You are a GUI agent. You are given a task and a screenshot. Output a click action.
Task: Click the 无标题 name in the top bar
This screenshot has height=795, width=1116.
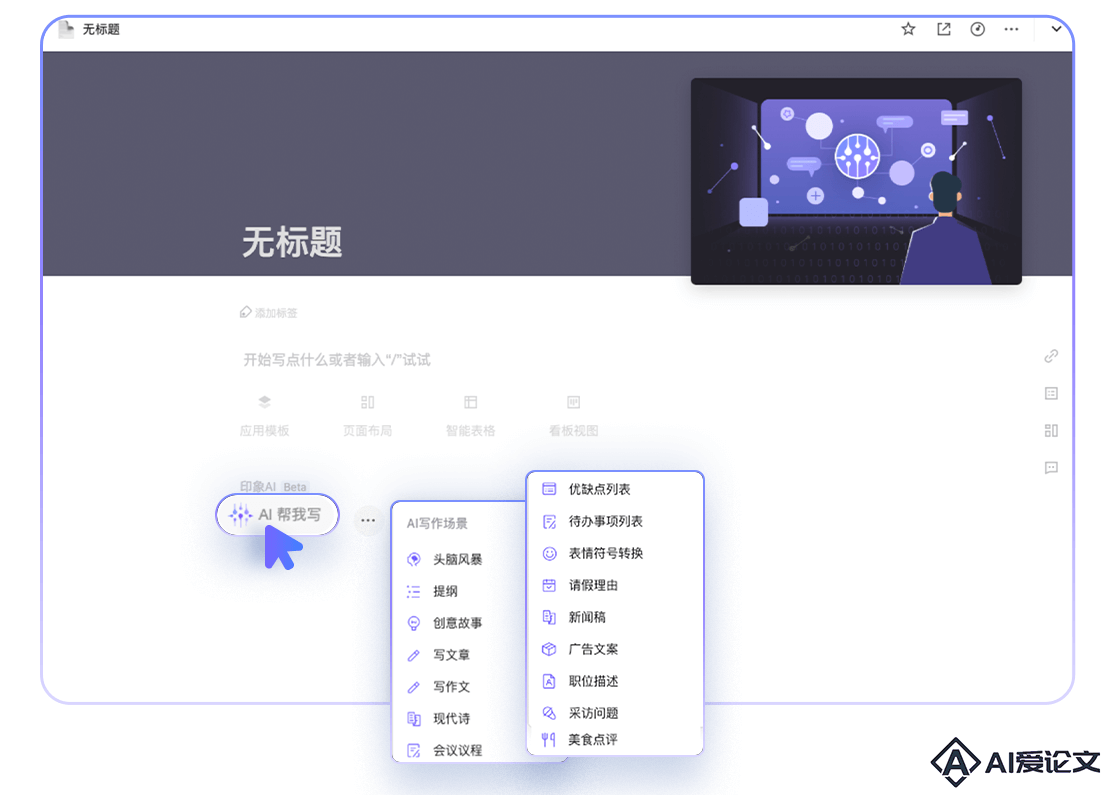point(101,29)
